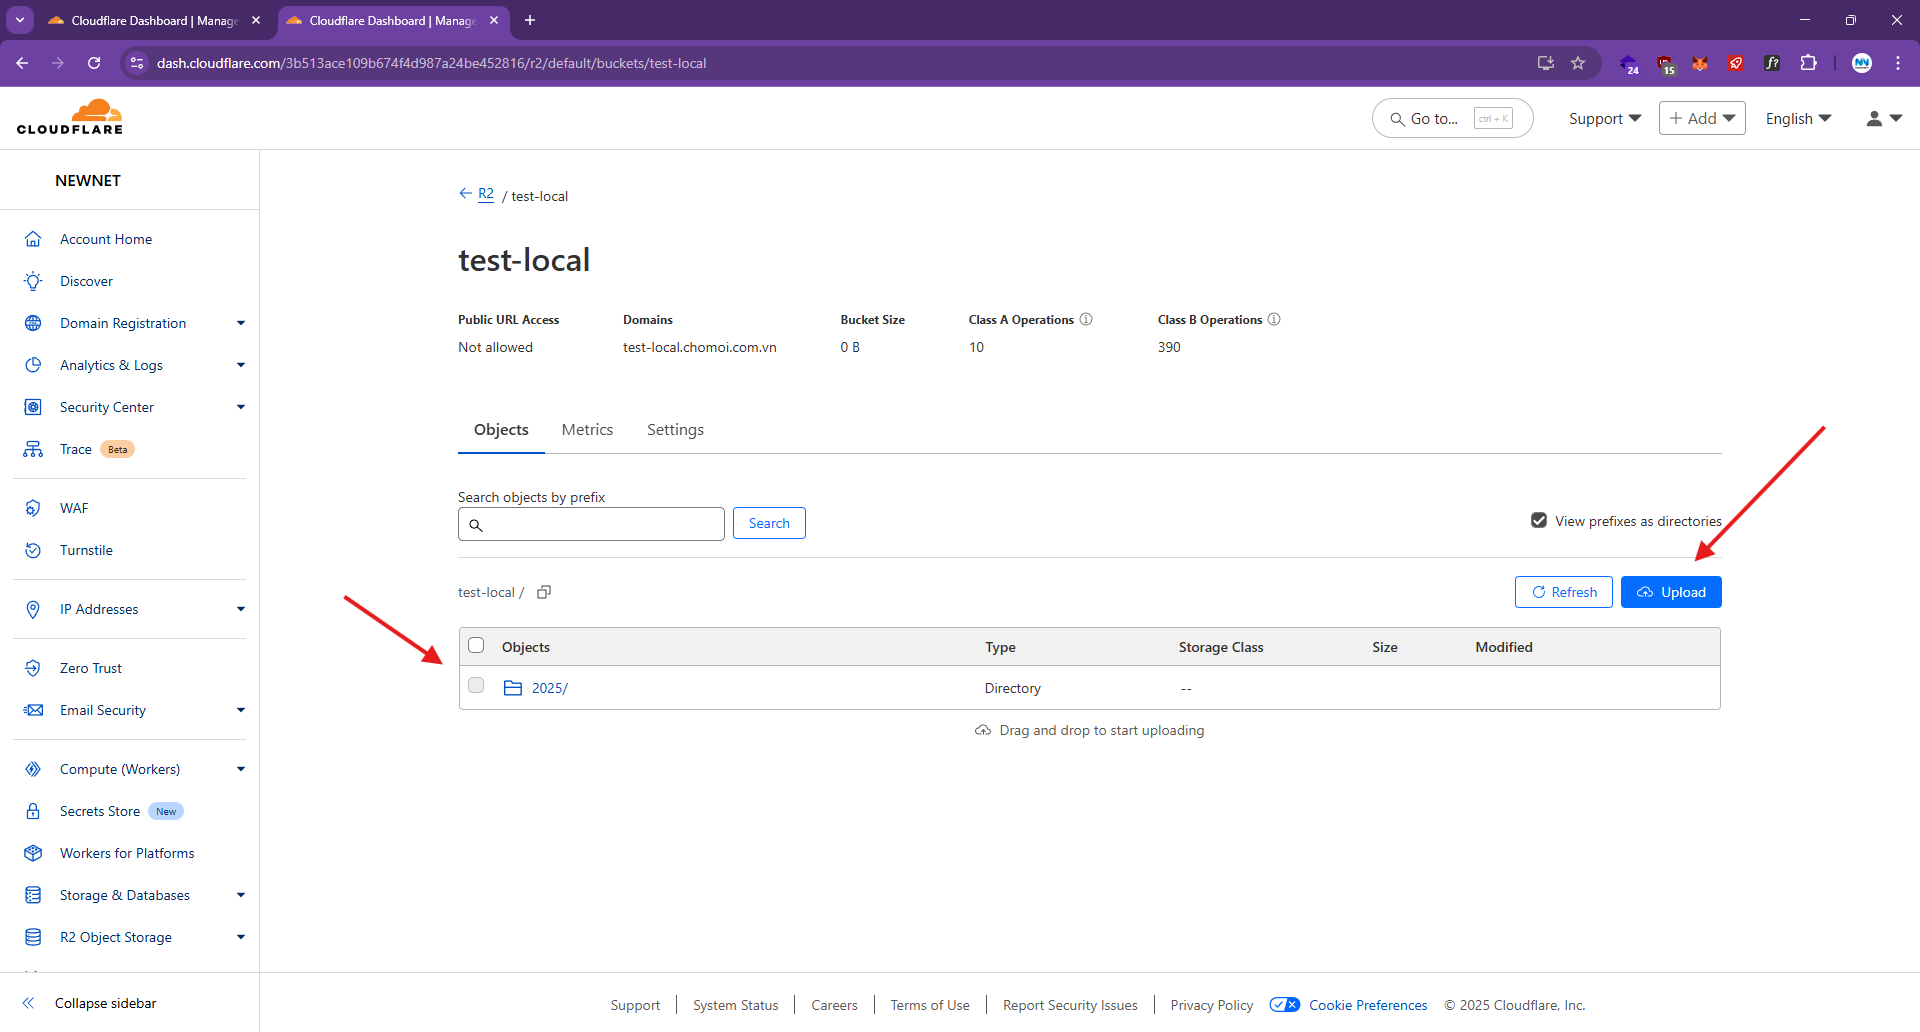This screenshot has width=1920, height=1032.
Task: Open Workers for Platforms item
Action: (x=127, y=853)
